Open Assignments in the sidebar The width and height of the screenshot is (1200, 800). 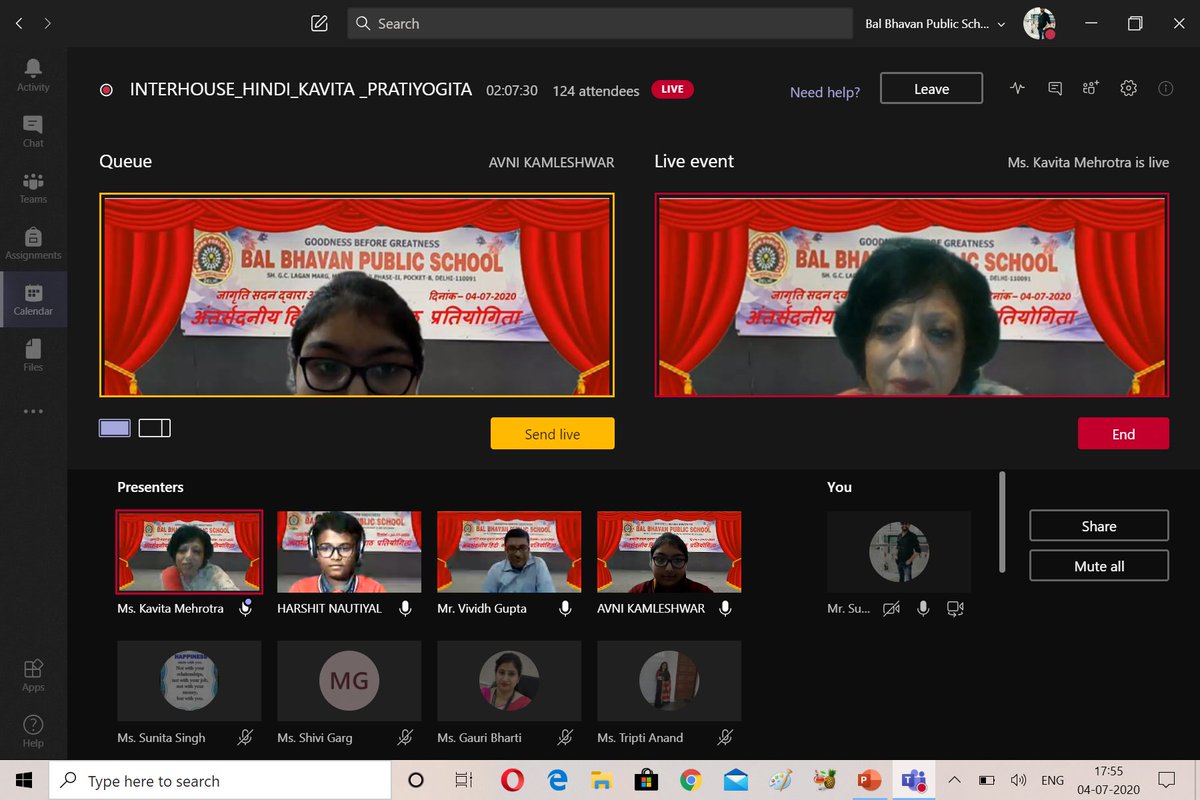coord(33,243)
